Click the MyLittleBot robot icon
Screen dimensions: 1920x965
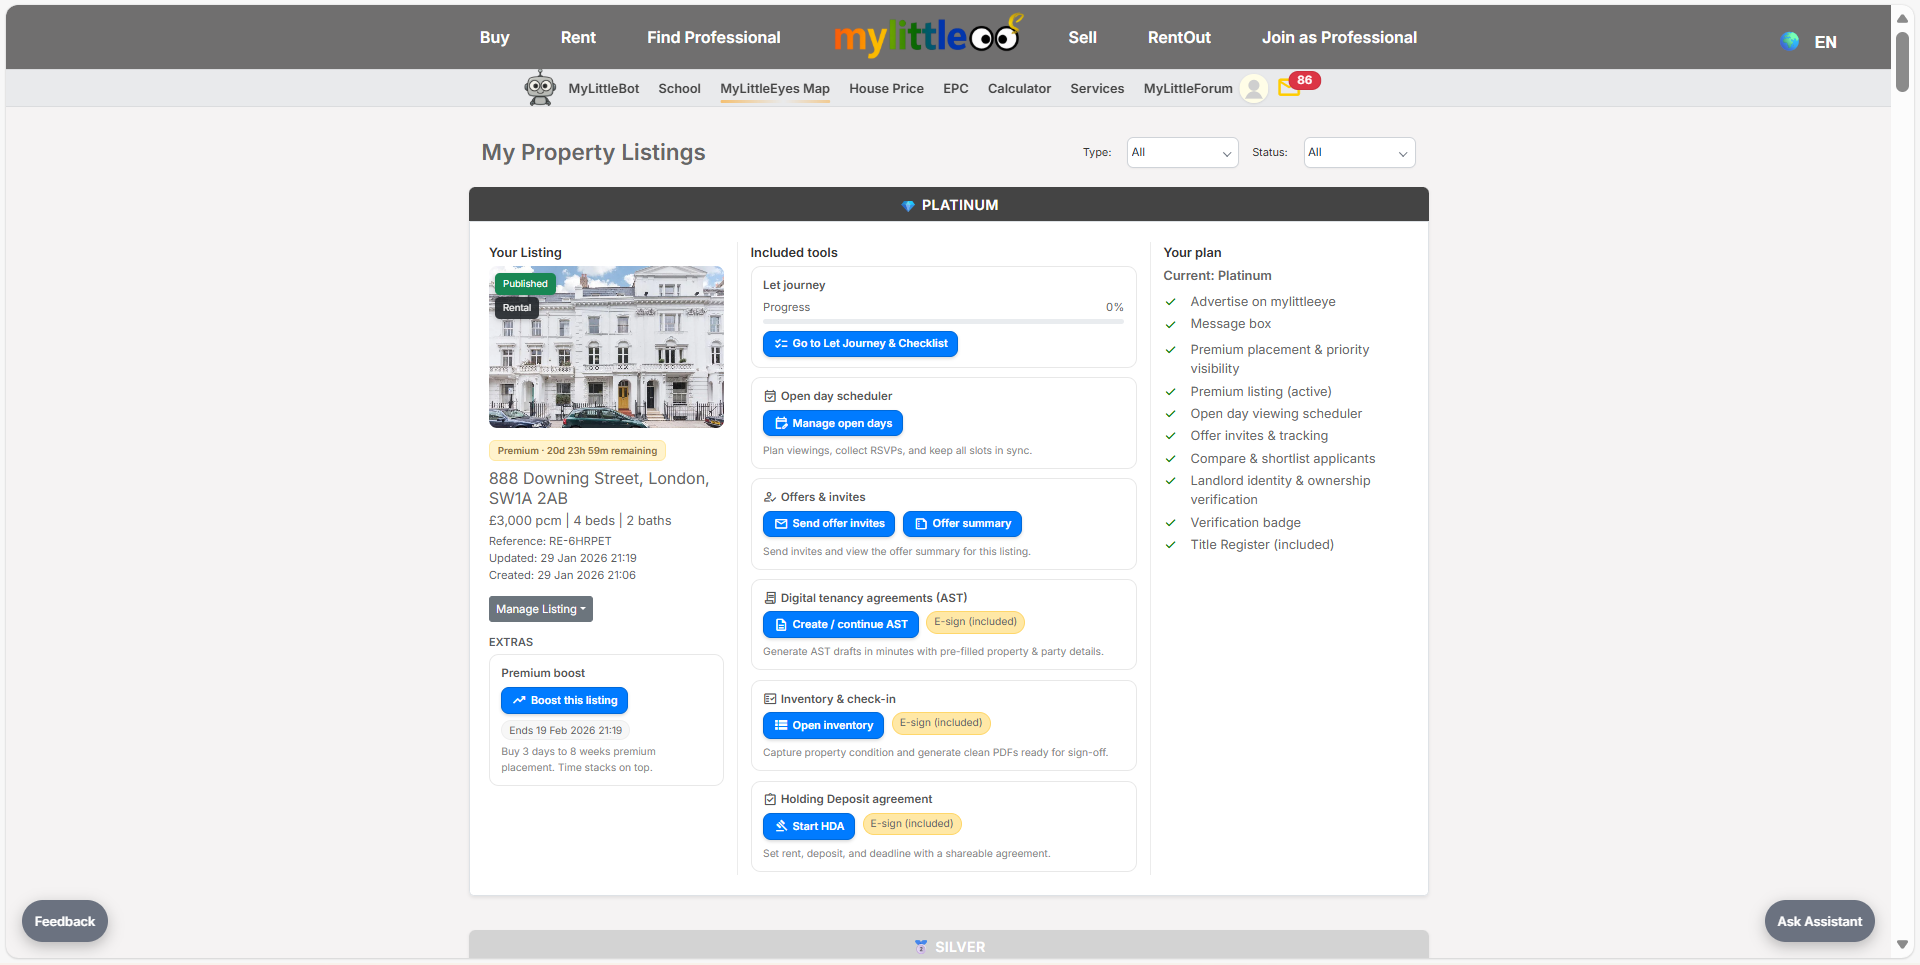(x=540, y=88)
